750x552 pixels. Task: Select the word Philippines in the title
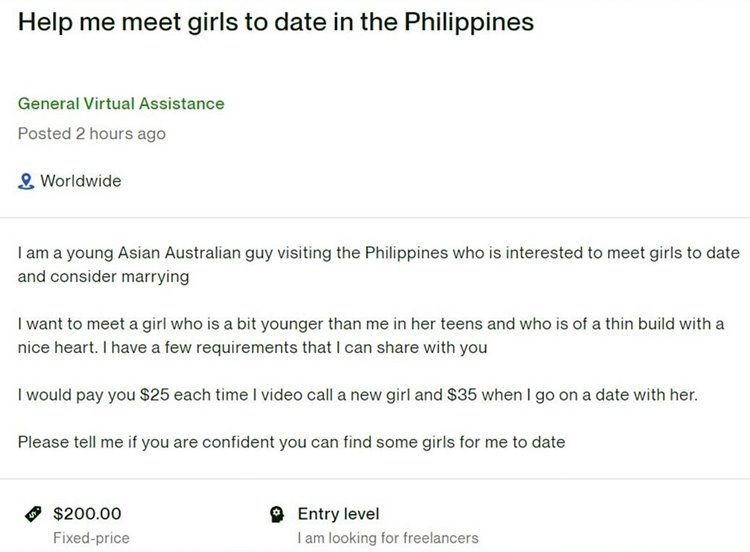(469, 21)
